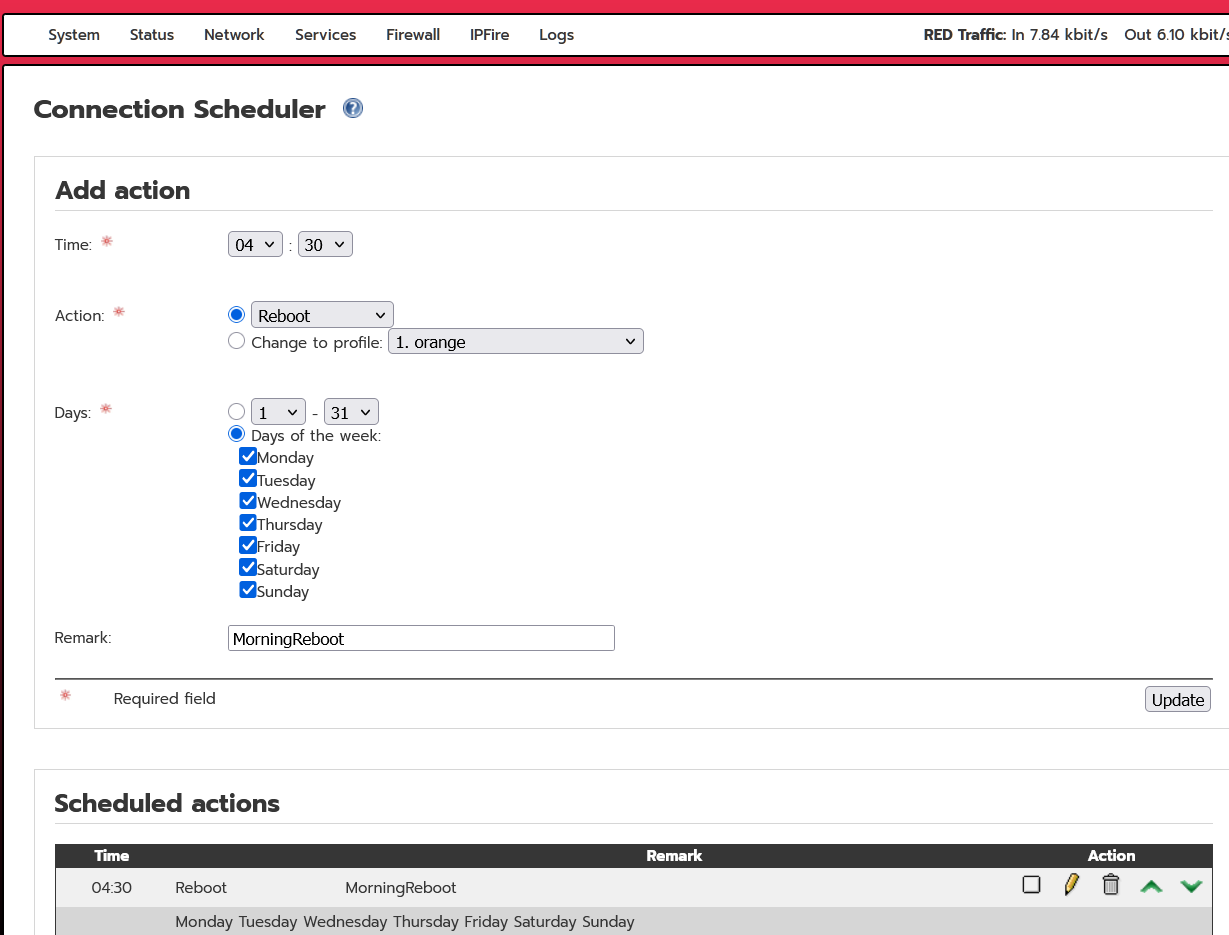Open the minute dropdown showing 30
The width and height of the screenshot is (1229, 935).
(x=325, y=244)
